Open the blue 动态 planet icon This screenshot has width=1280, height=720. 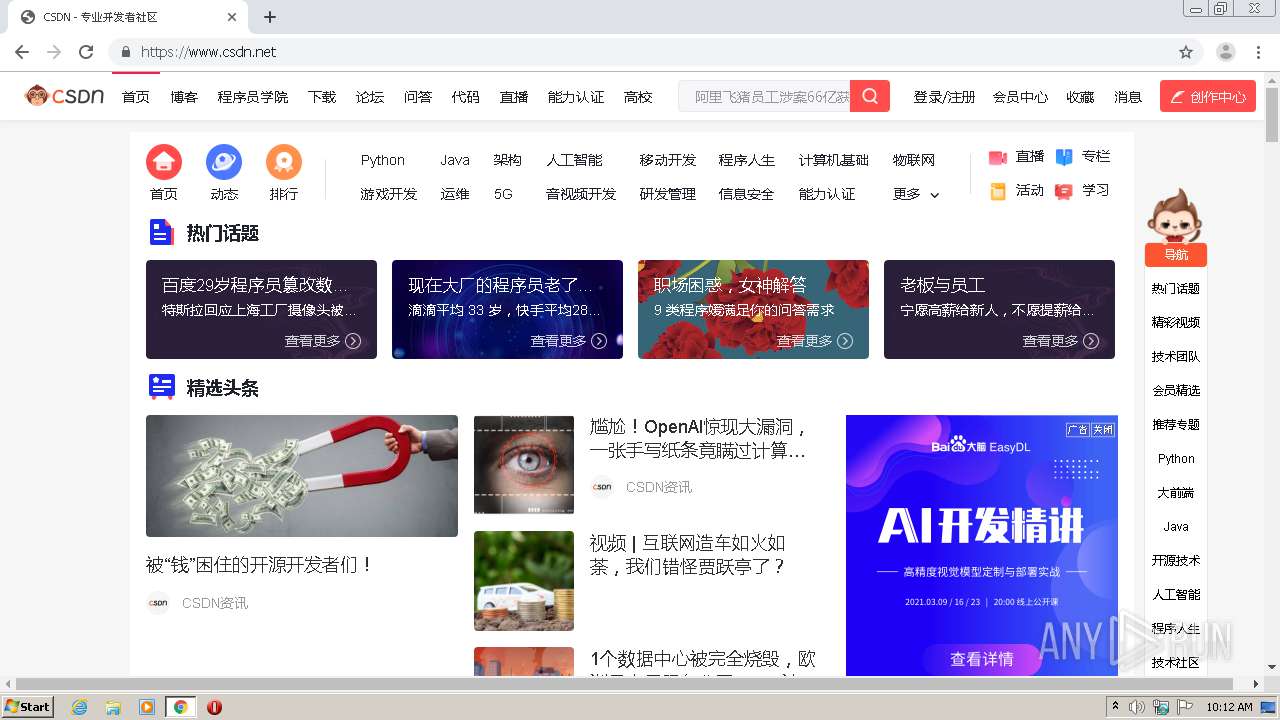(224, 162)
